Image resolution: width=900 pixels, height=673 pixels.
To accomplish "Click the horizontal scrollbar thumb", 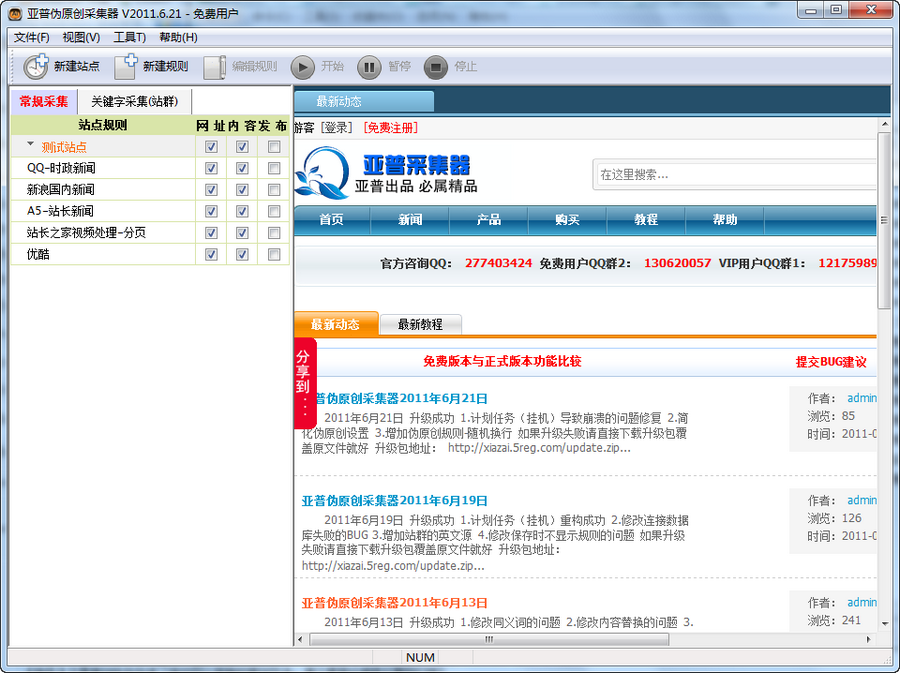I will pos(489,639).
